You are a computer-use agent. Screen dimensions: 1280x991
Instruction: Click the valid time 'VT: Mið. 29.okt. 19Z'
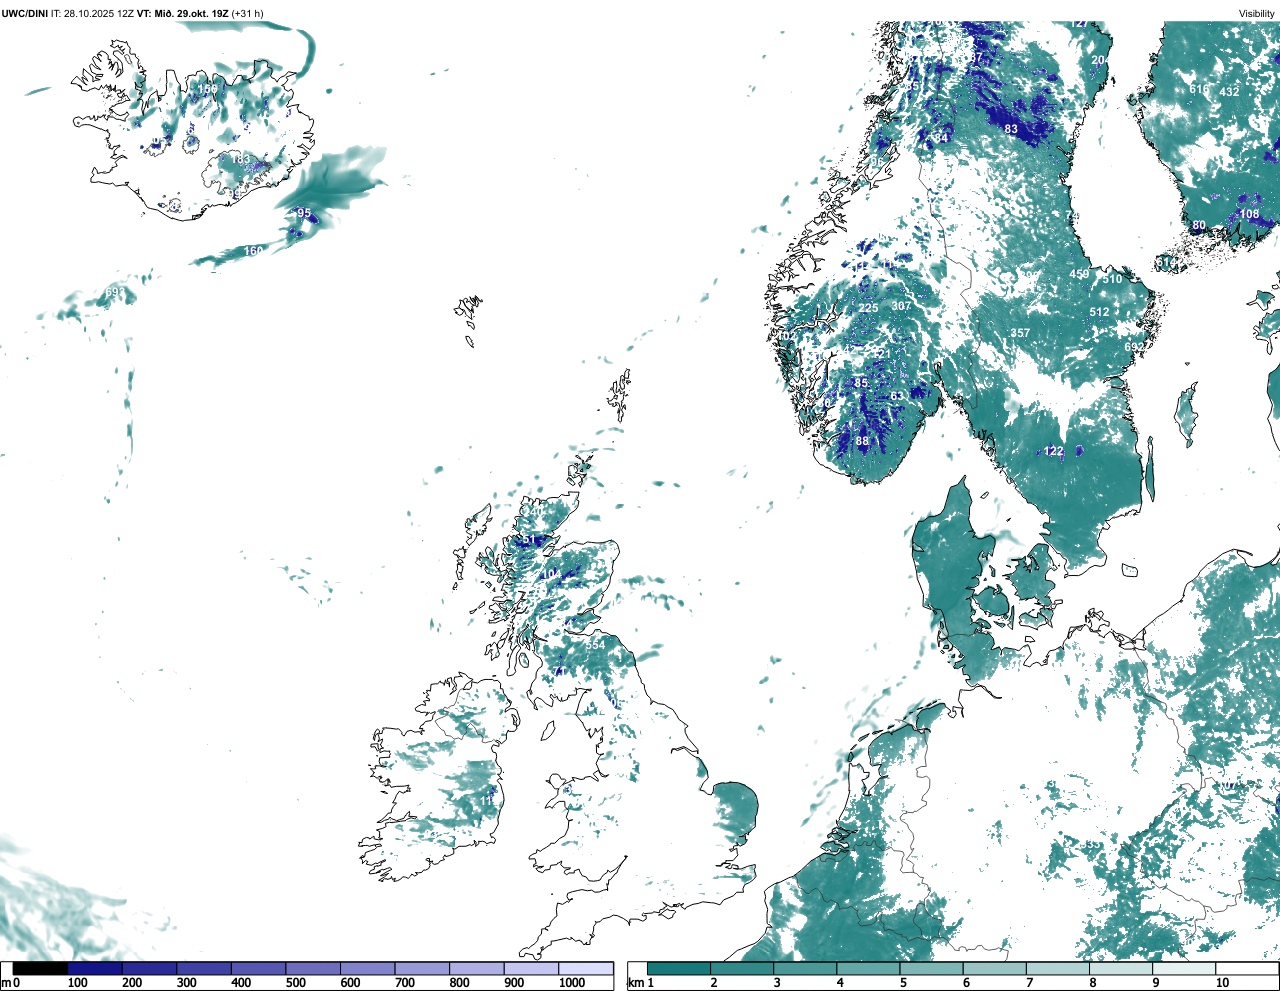183,13
